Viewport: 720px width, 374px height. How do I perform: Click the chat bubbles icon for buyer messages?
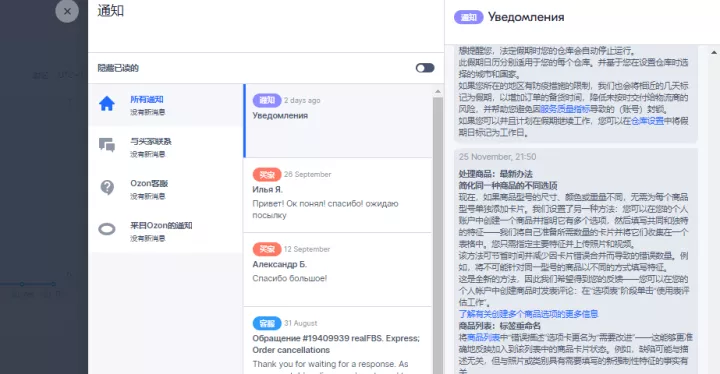click(x=107, y=145)
